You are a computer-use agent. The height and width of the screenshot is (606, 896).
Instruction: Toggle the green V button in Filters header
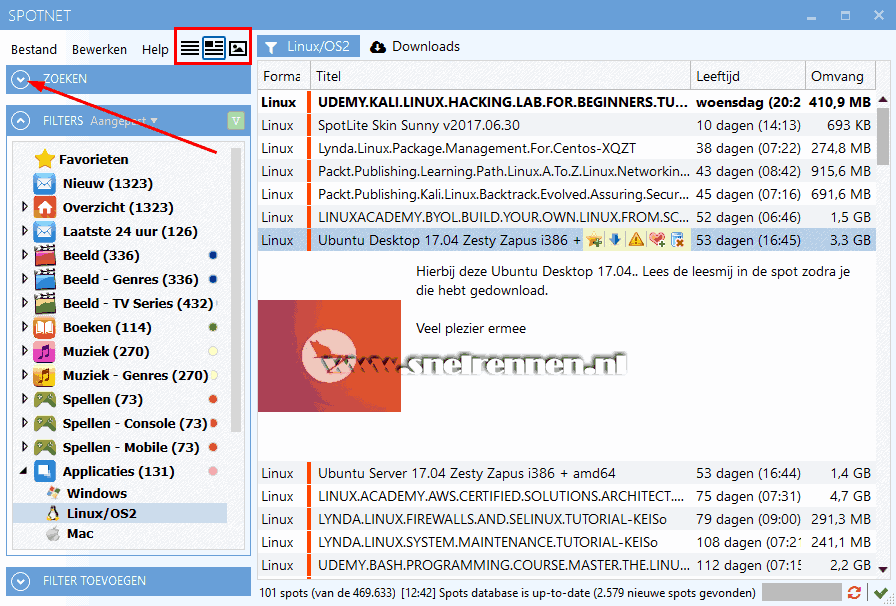tap(235, 121)
